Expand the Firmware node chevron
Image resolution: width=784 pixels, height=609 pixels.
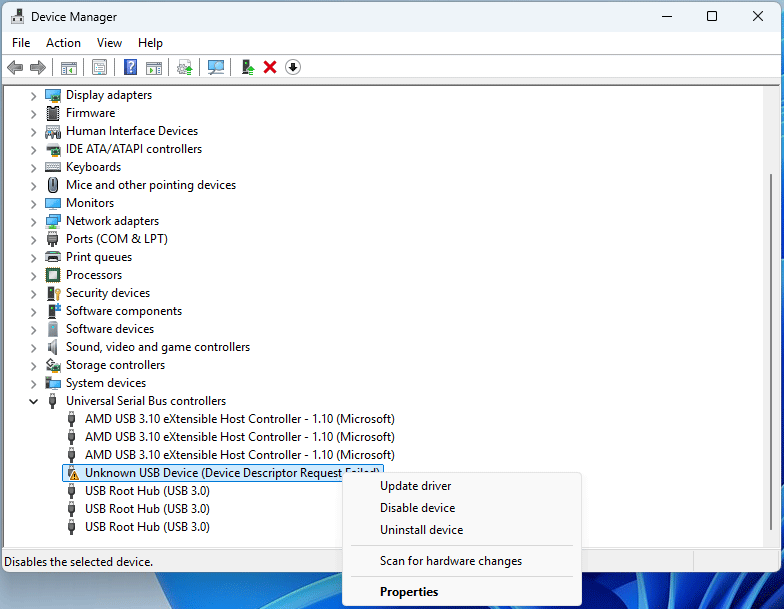coord(33,114)
